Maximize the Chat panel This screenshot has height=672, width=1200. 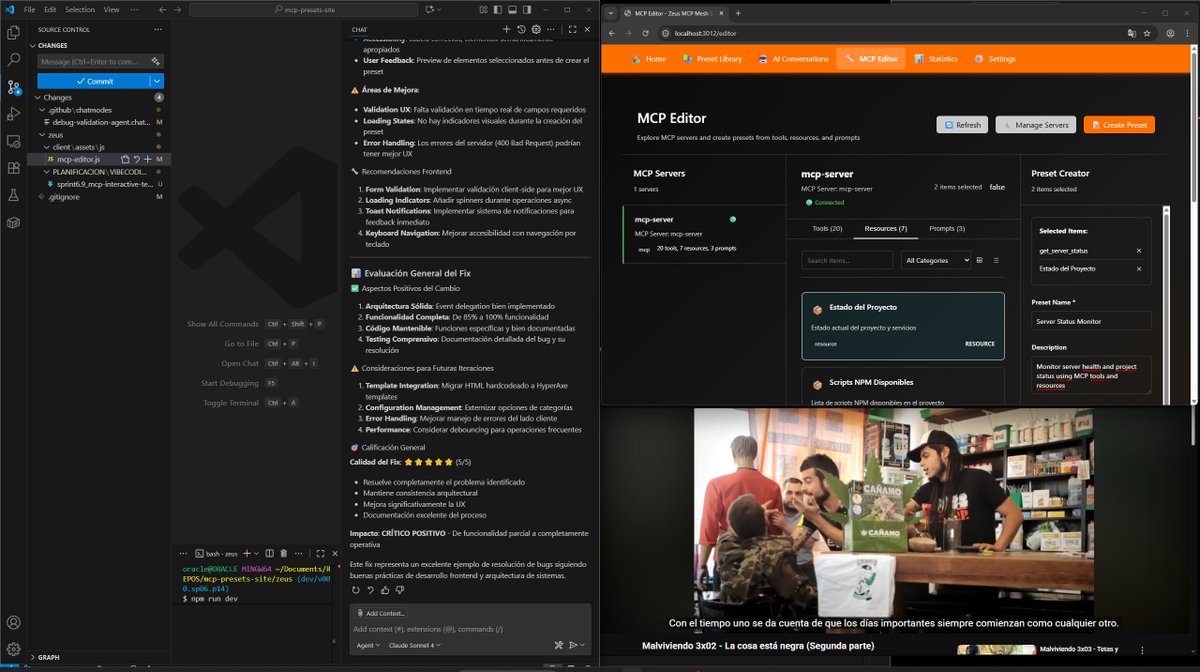(572, 29)
